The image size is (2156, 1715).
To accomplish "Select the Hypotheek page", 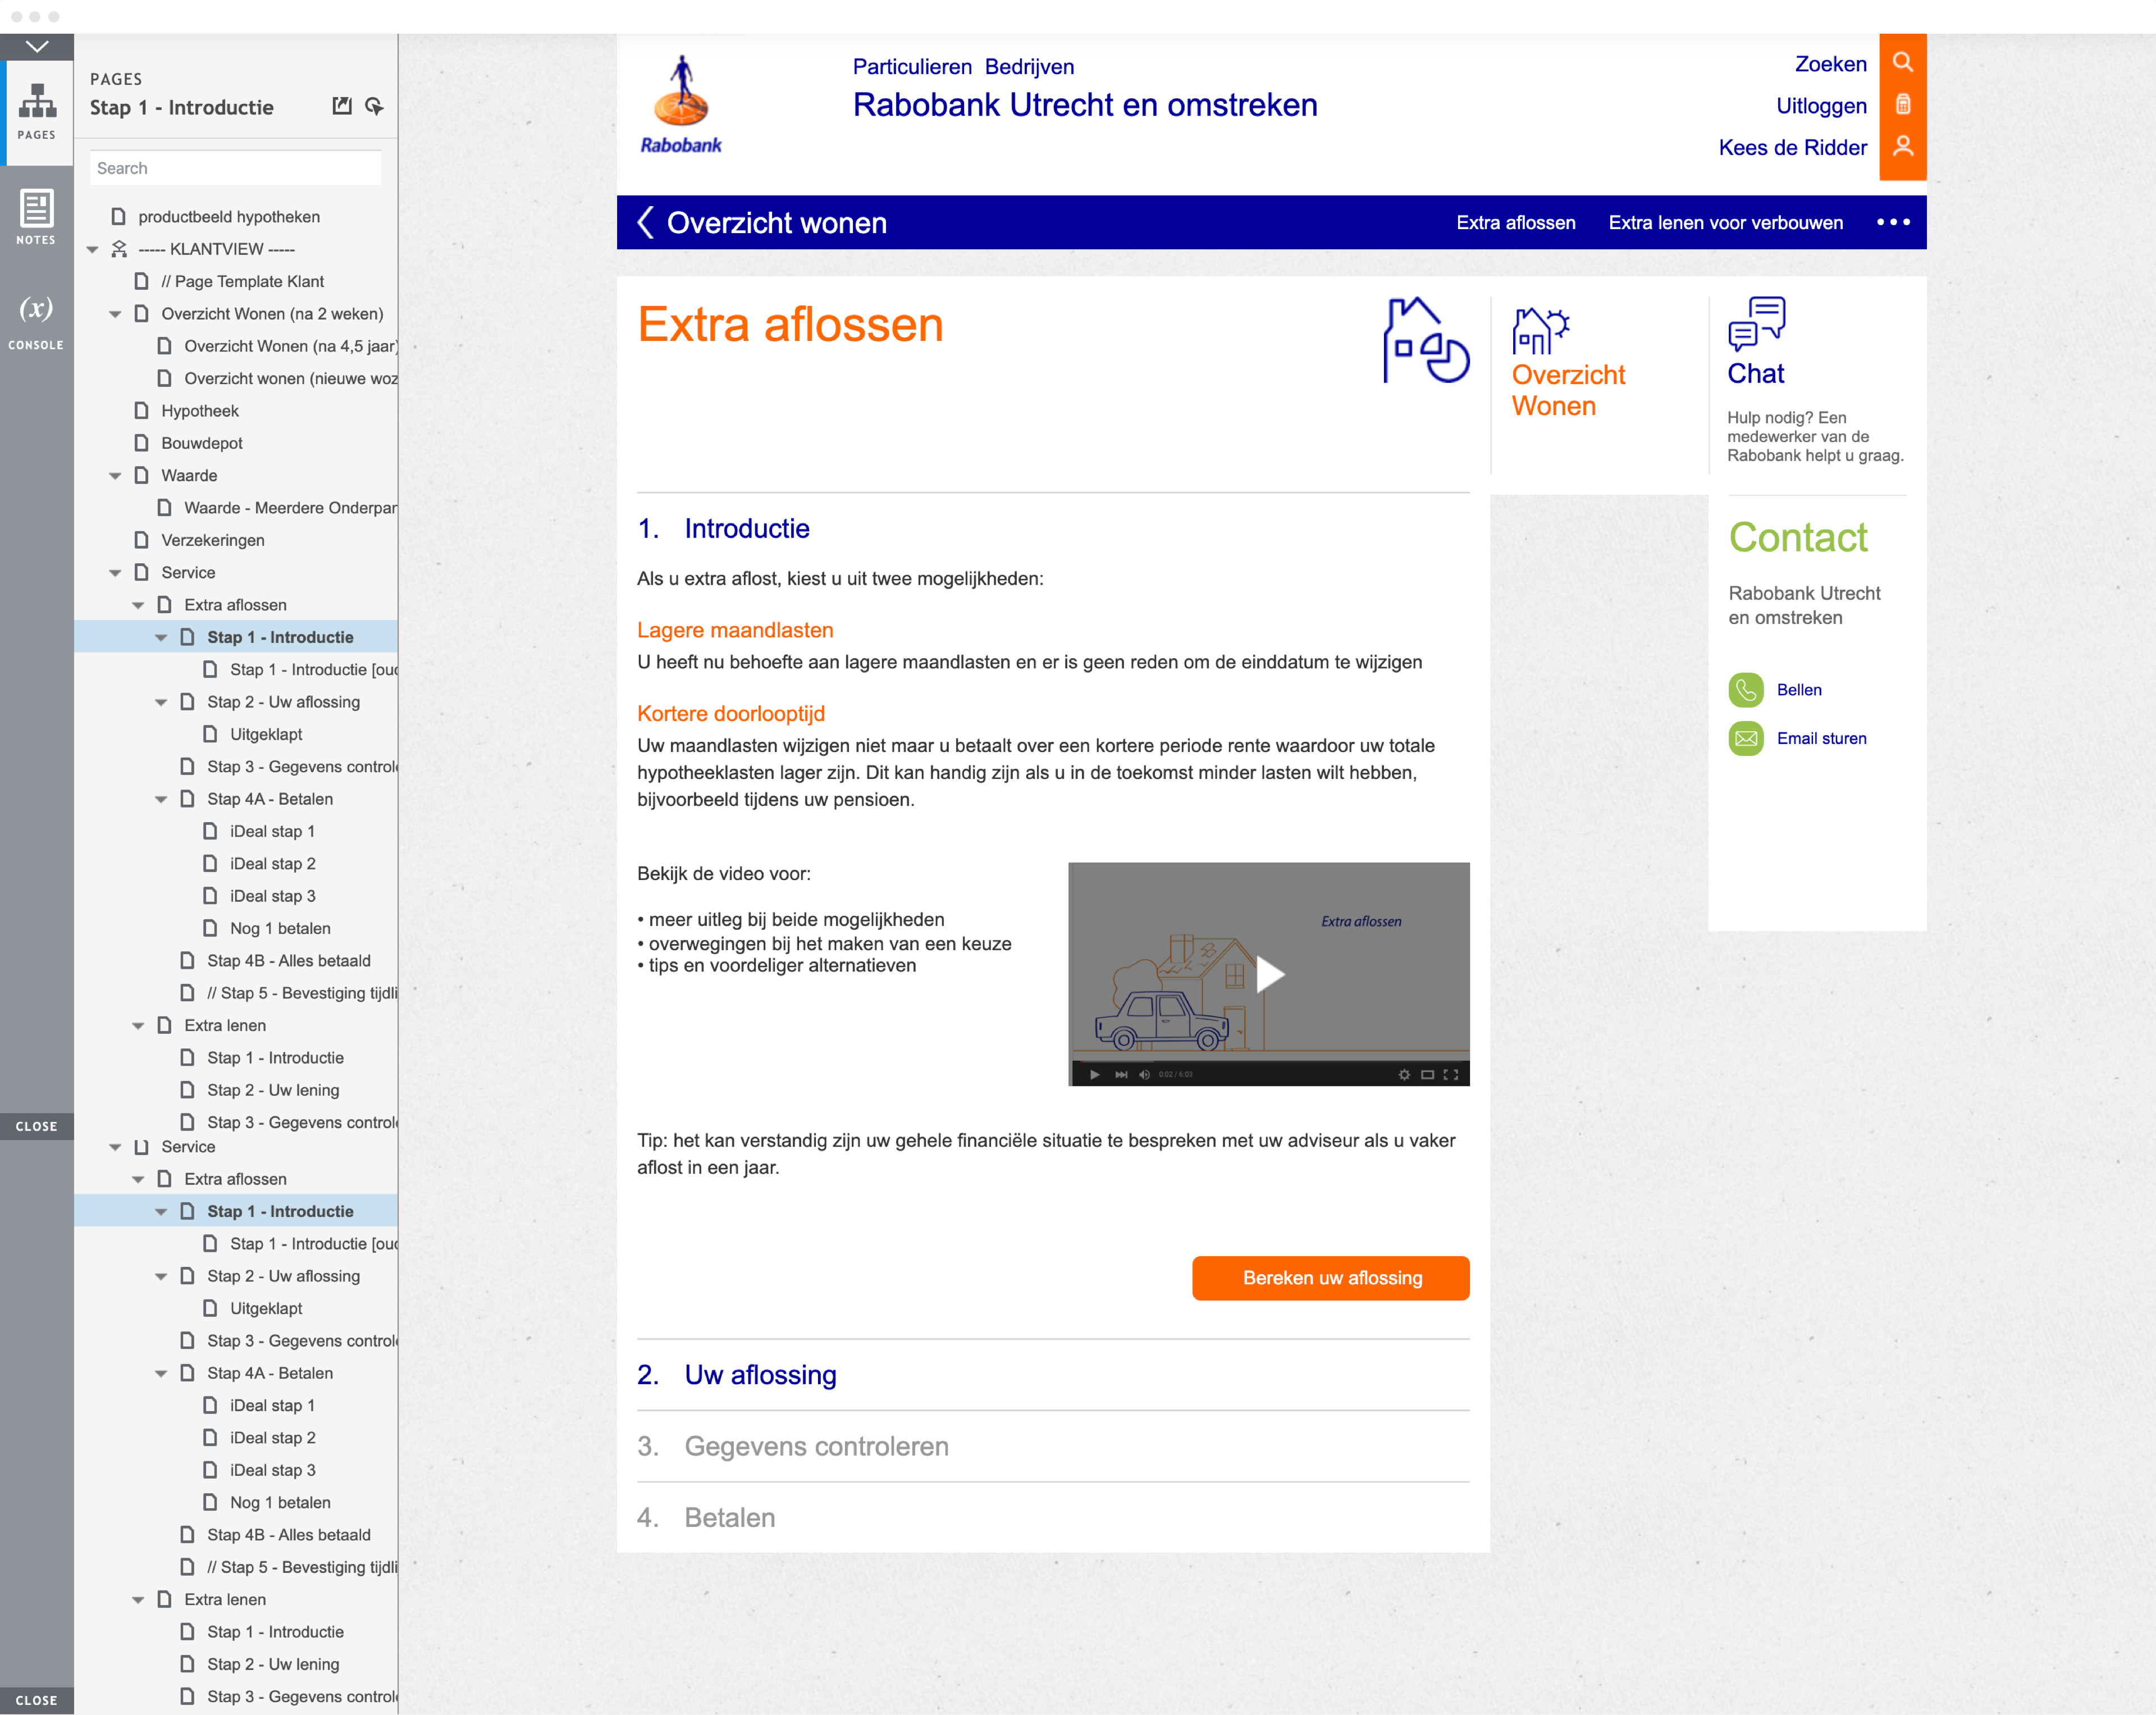I will coord(199,411).
